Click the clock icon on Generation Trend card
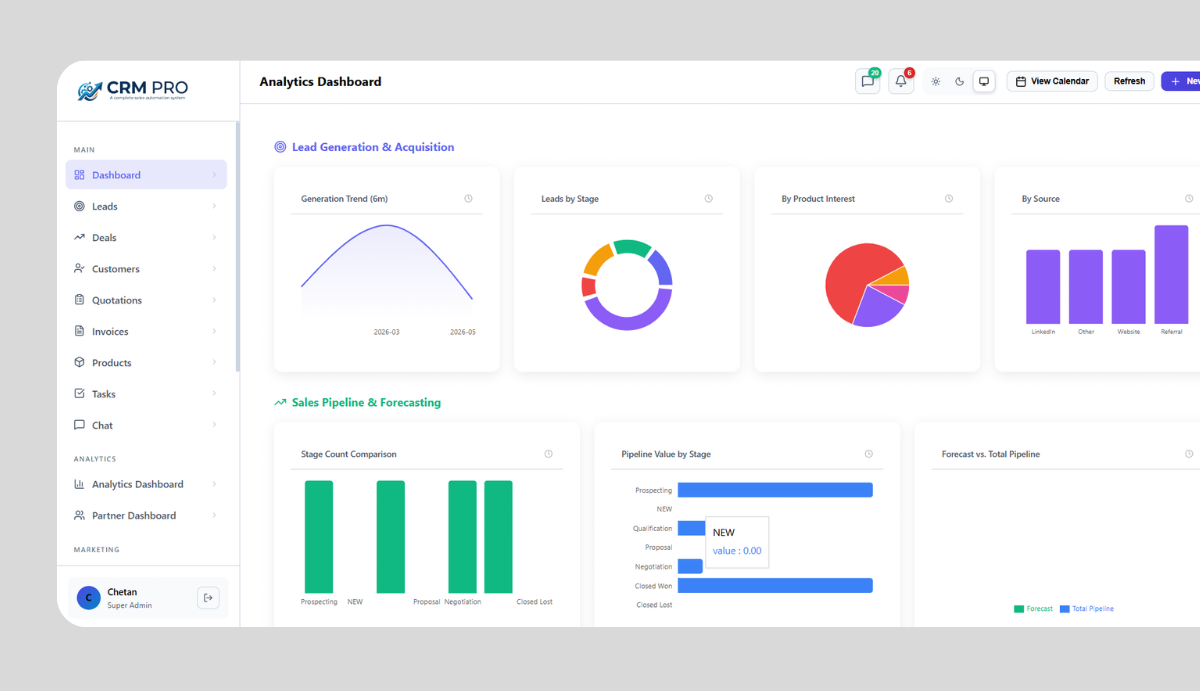Image resolution: width=1200 pixels, height=691 pixels. [x=468, y=199]
